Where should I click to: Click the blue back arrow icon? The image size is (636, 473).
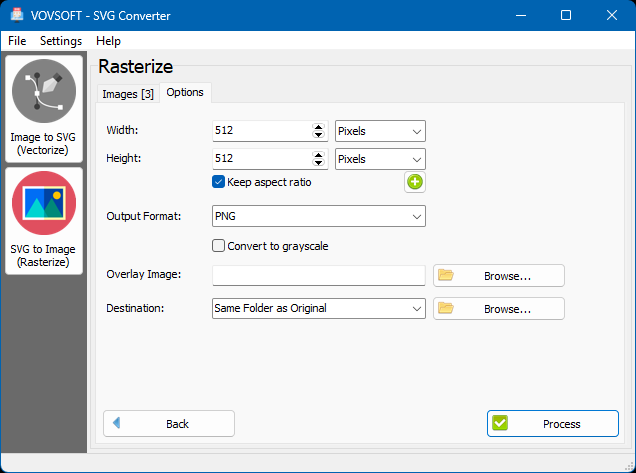tap(116, 423)
